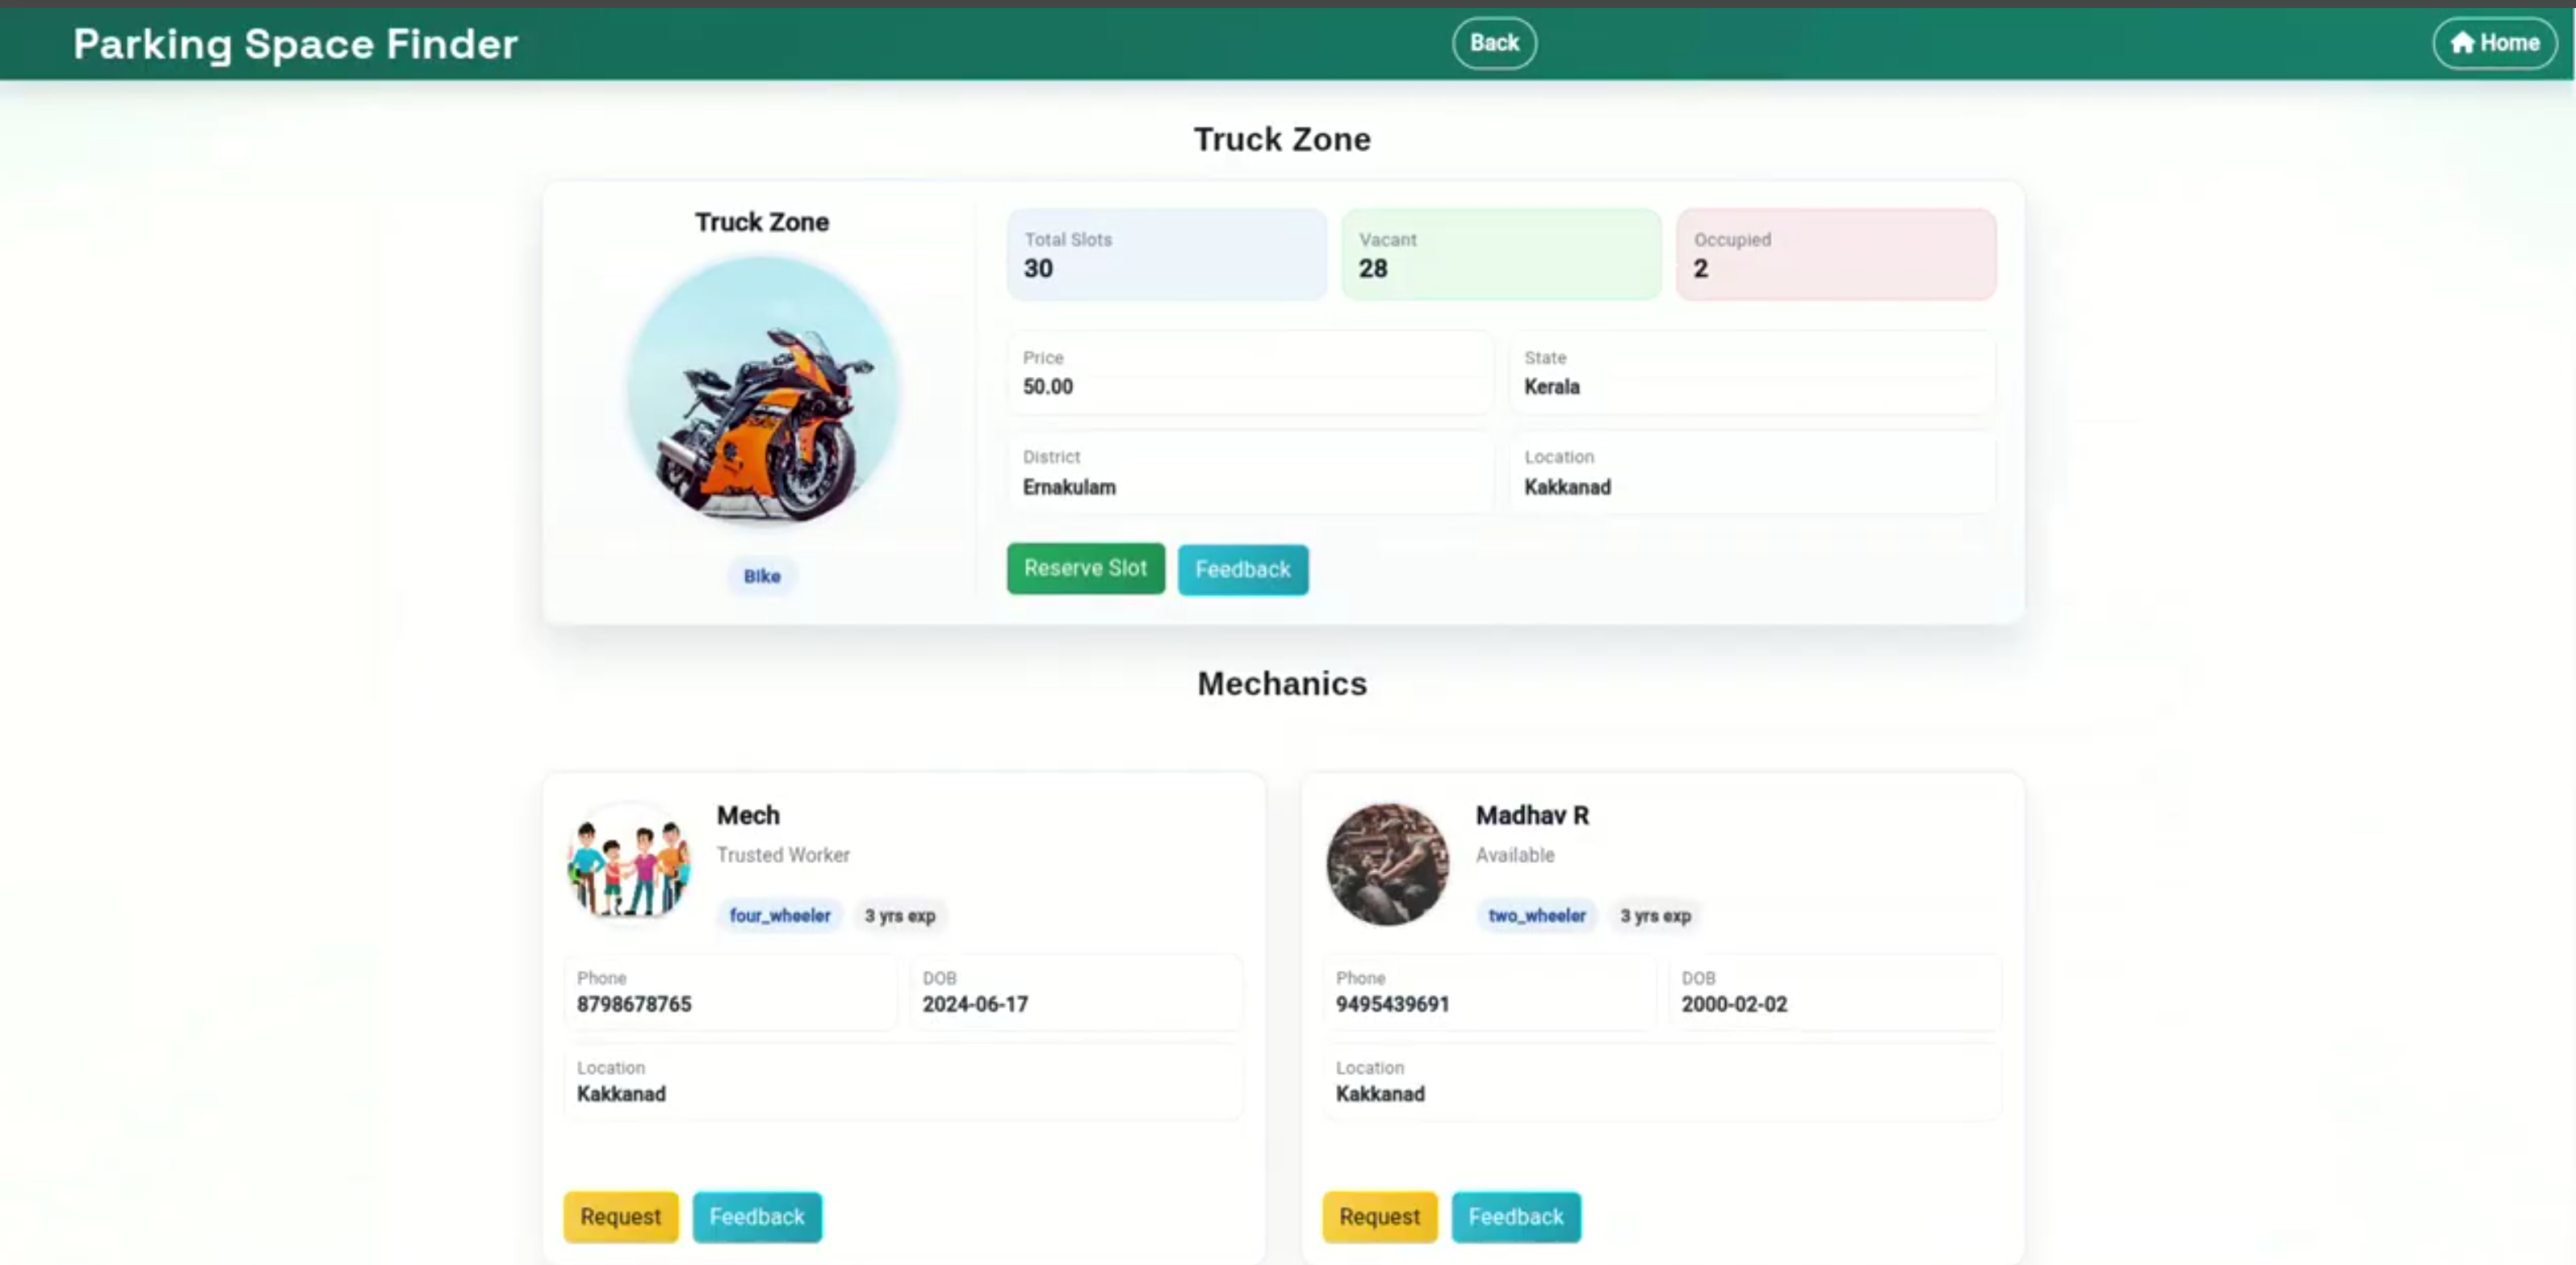This screenshot has height=1265, width=2576.
Task: Select the DOB value 2024-06-17
Action: tap(975, 1004)
